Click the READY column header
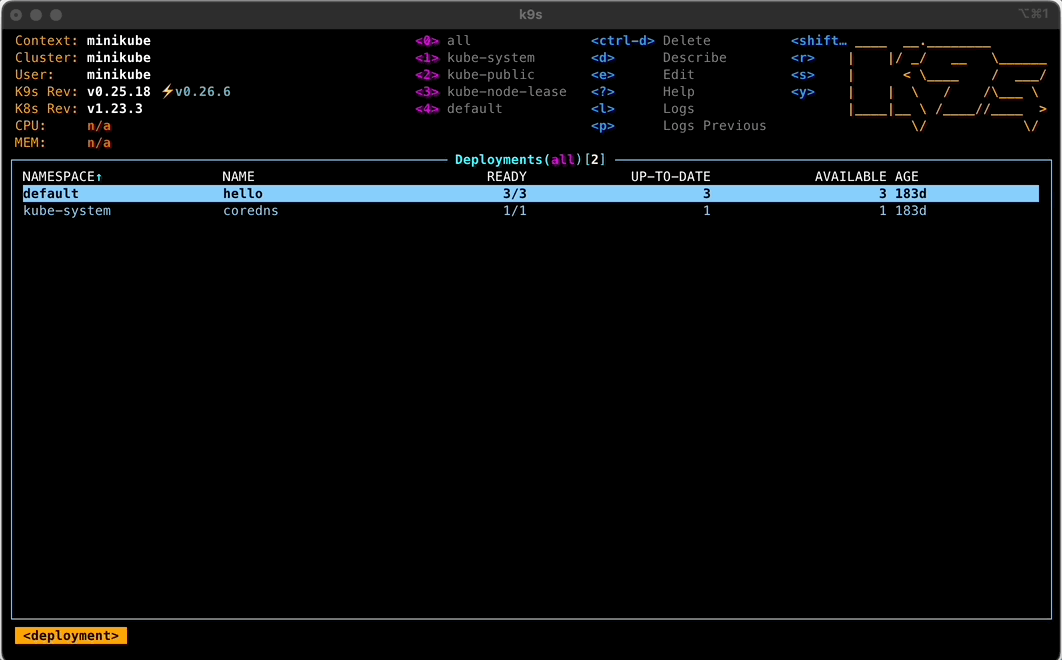 (507, 177)
